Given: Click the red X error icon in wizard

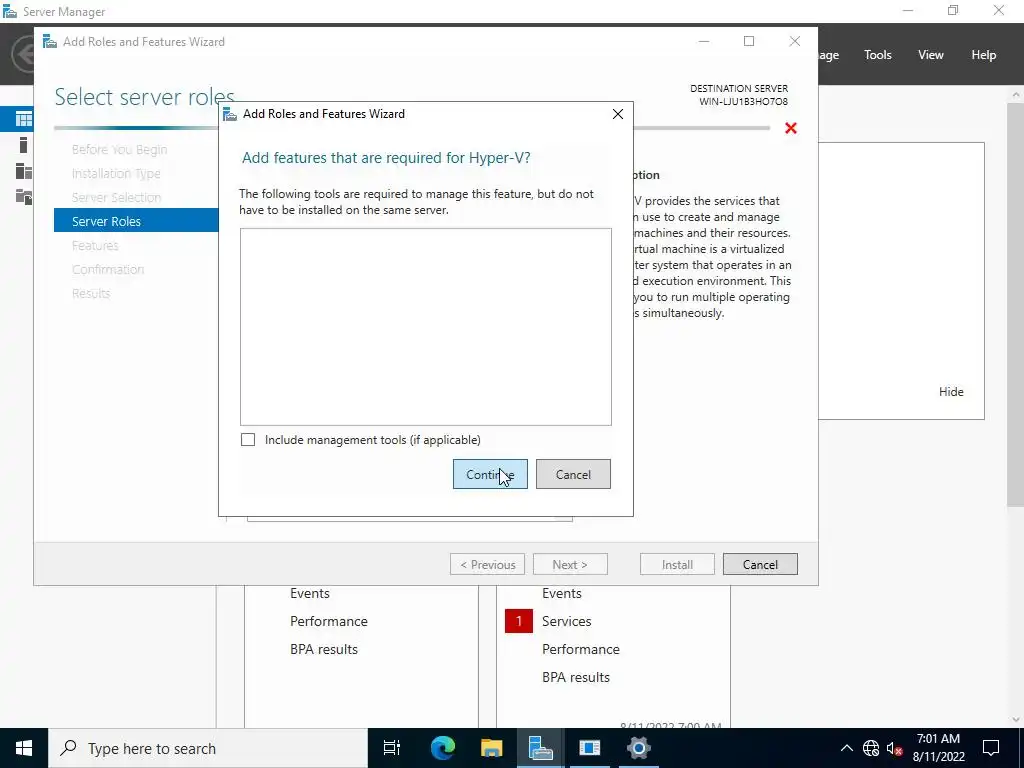Looking at the screenshot, I should click(791, 128).
